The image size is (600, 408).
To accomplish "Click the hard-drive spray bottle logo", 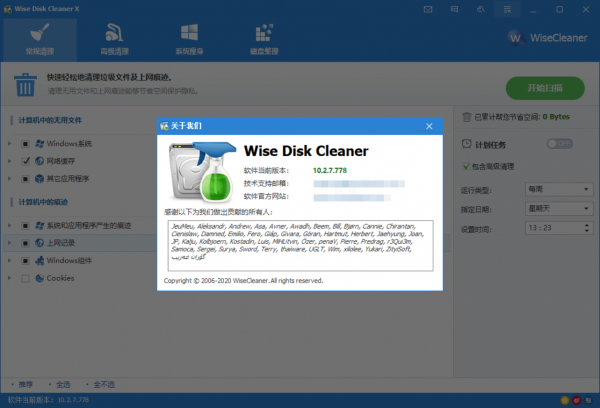I will [202, 172].
